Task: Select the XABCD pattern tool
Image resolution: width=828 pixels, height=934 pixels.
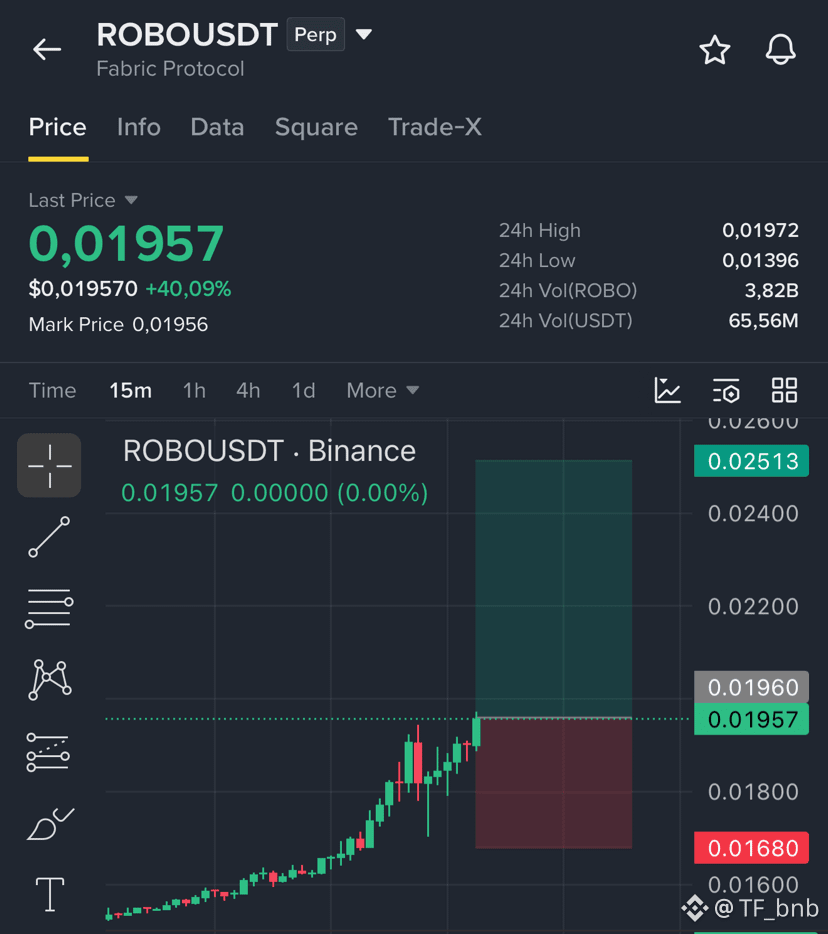Action: tap(50, 680)
